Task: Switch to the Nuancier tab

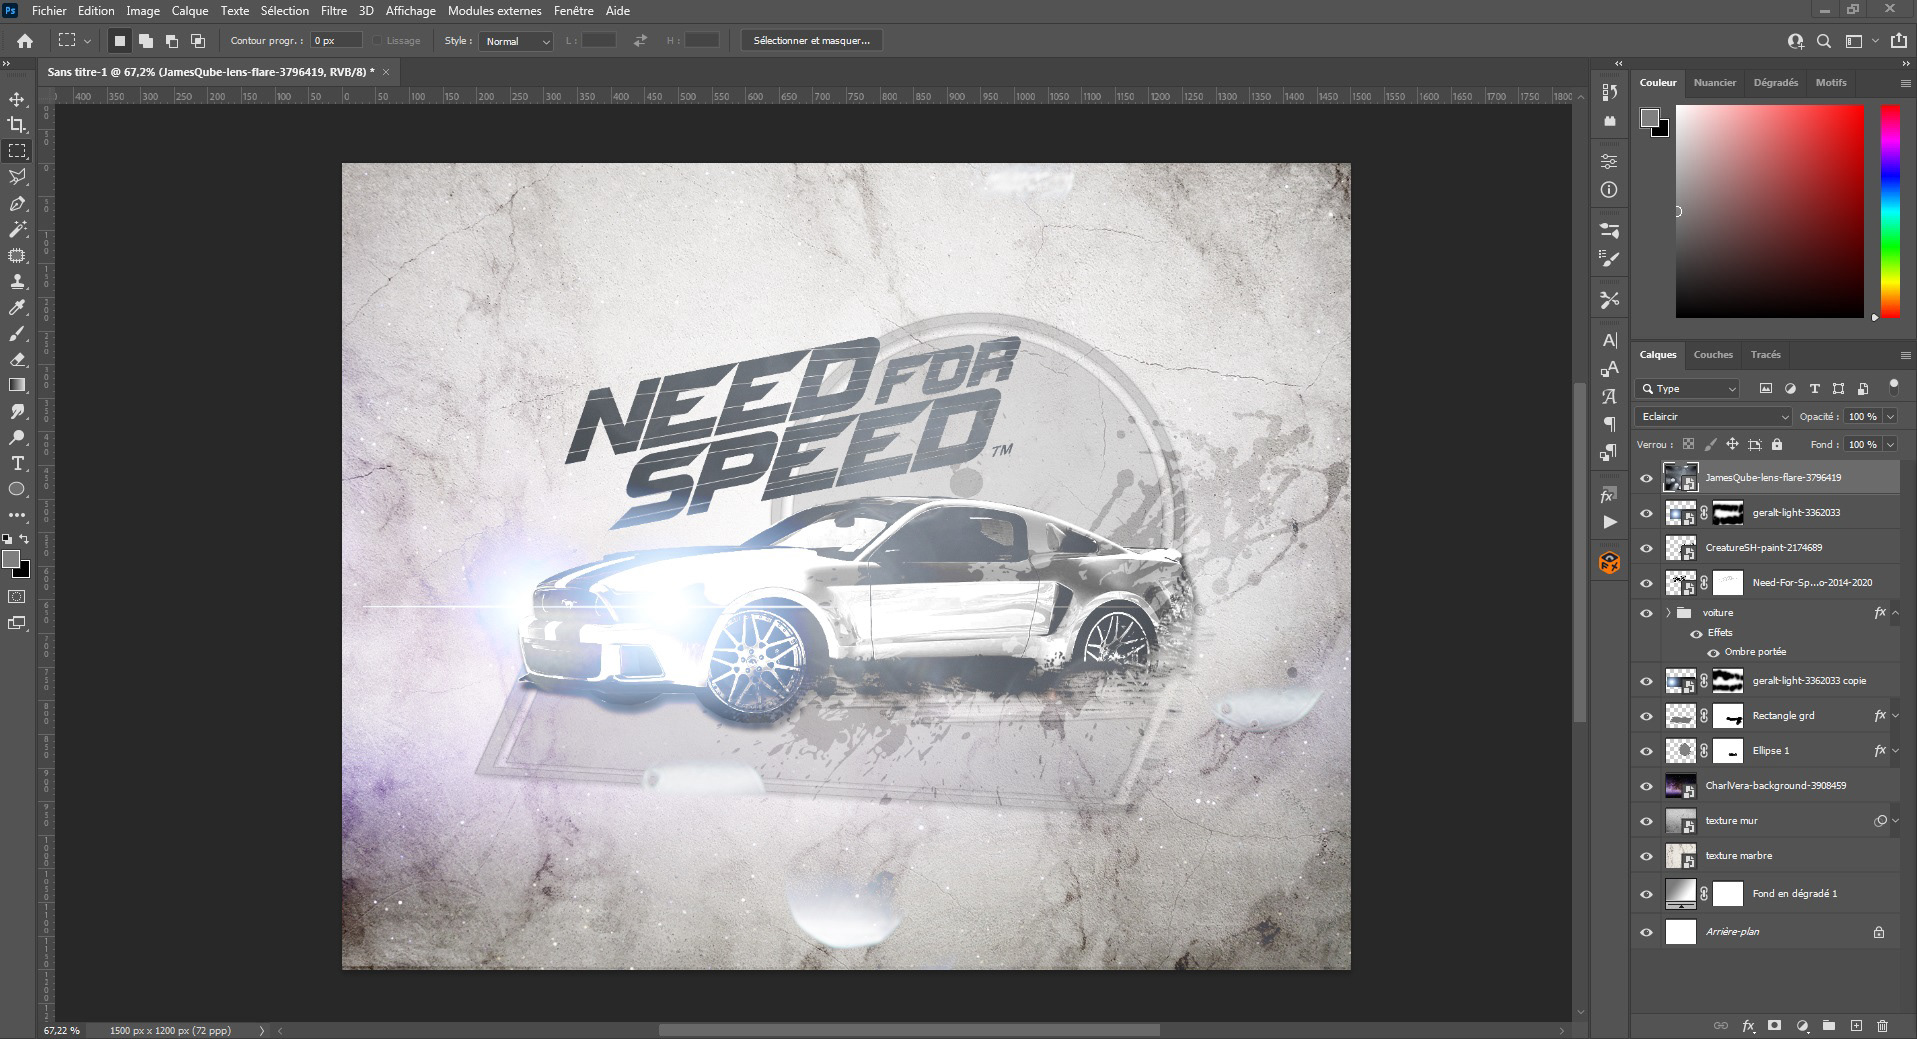Action: pos(1715,83)
